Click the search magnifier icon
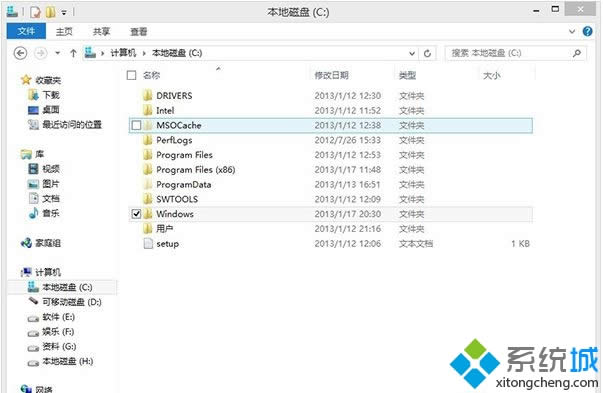The height and width of the screenshot is (393, 603). 576,53
